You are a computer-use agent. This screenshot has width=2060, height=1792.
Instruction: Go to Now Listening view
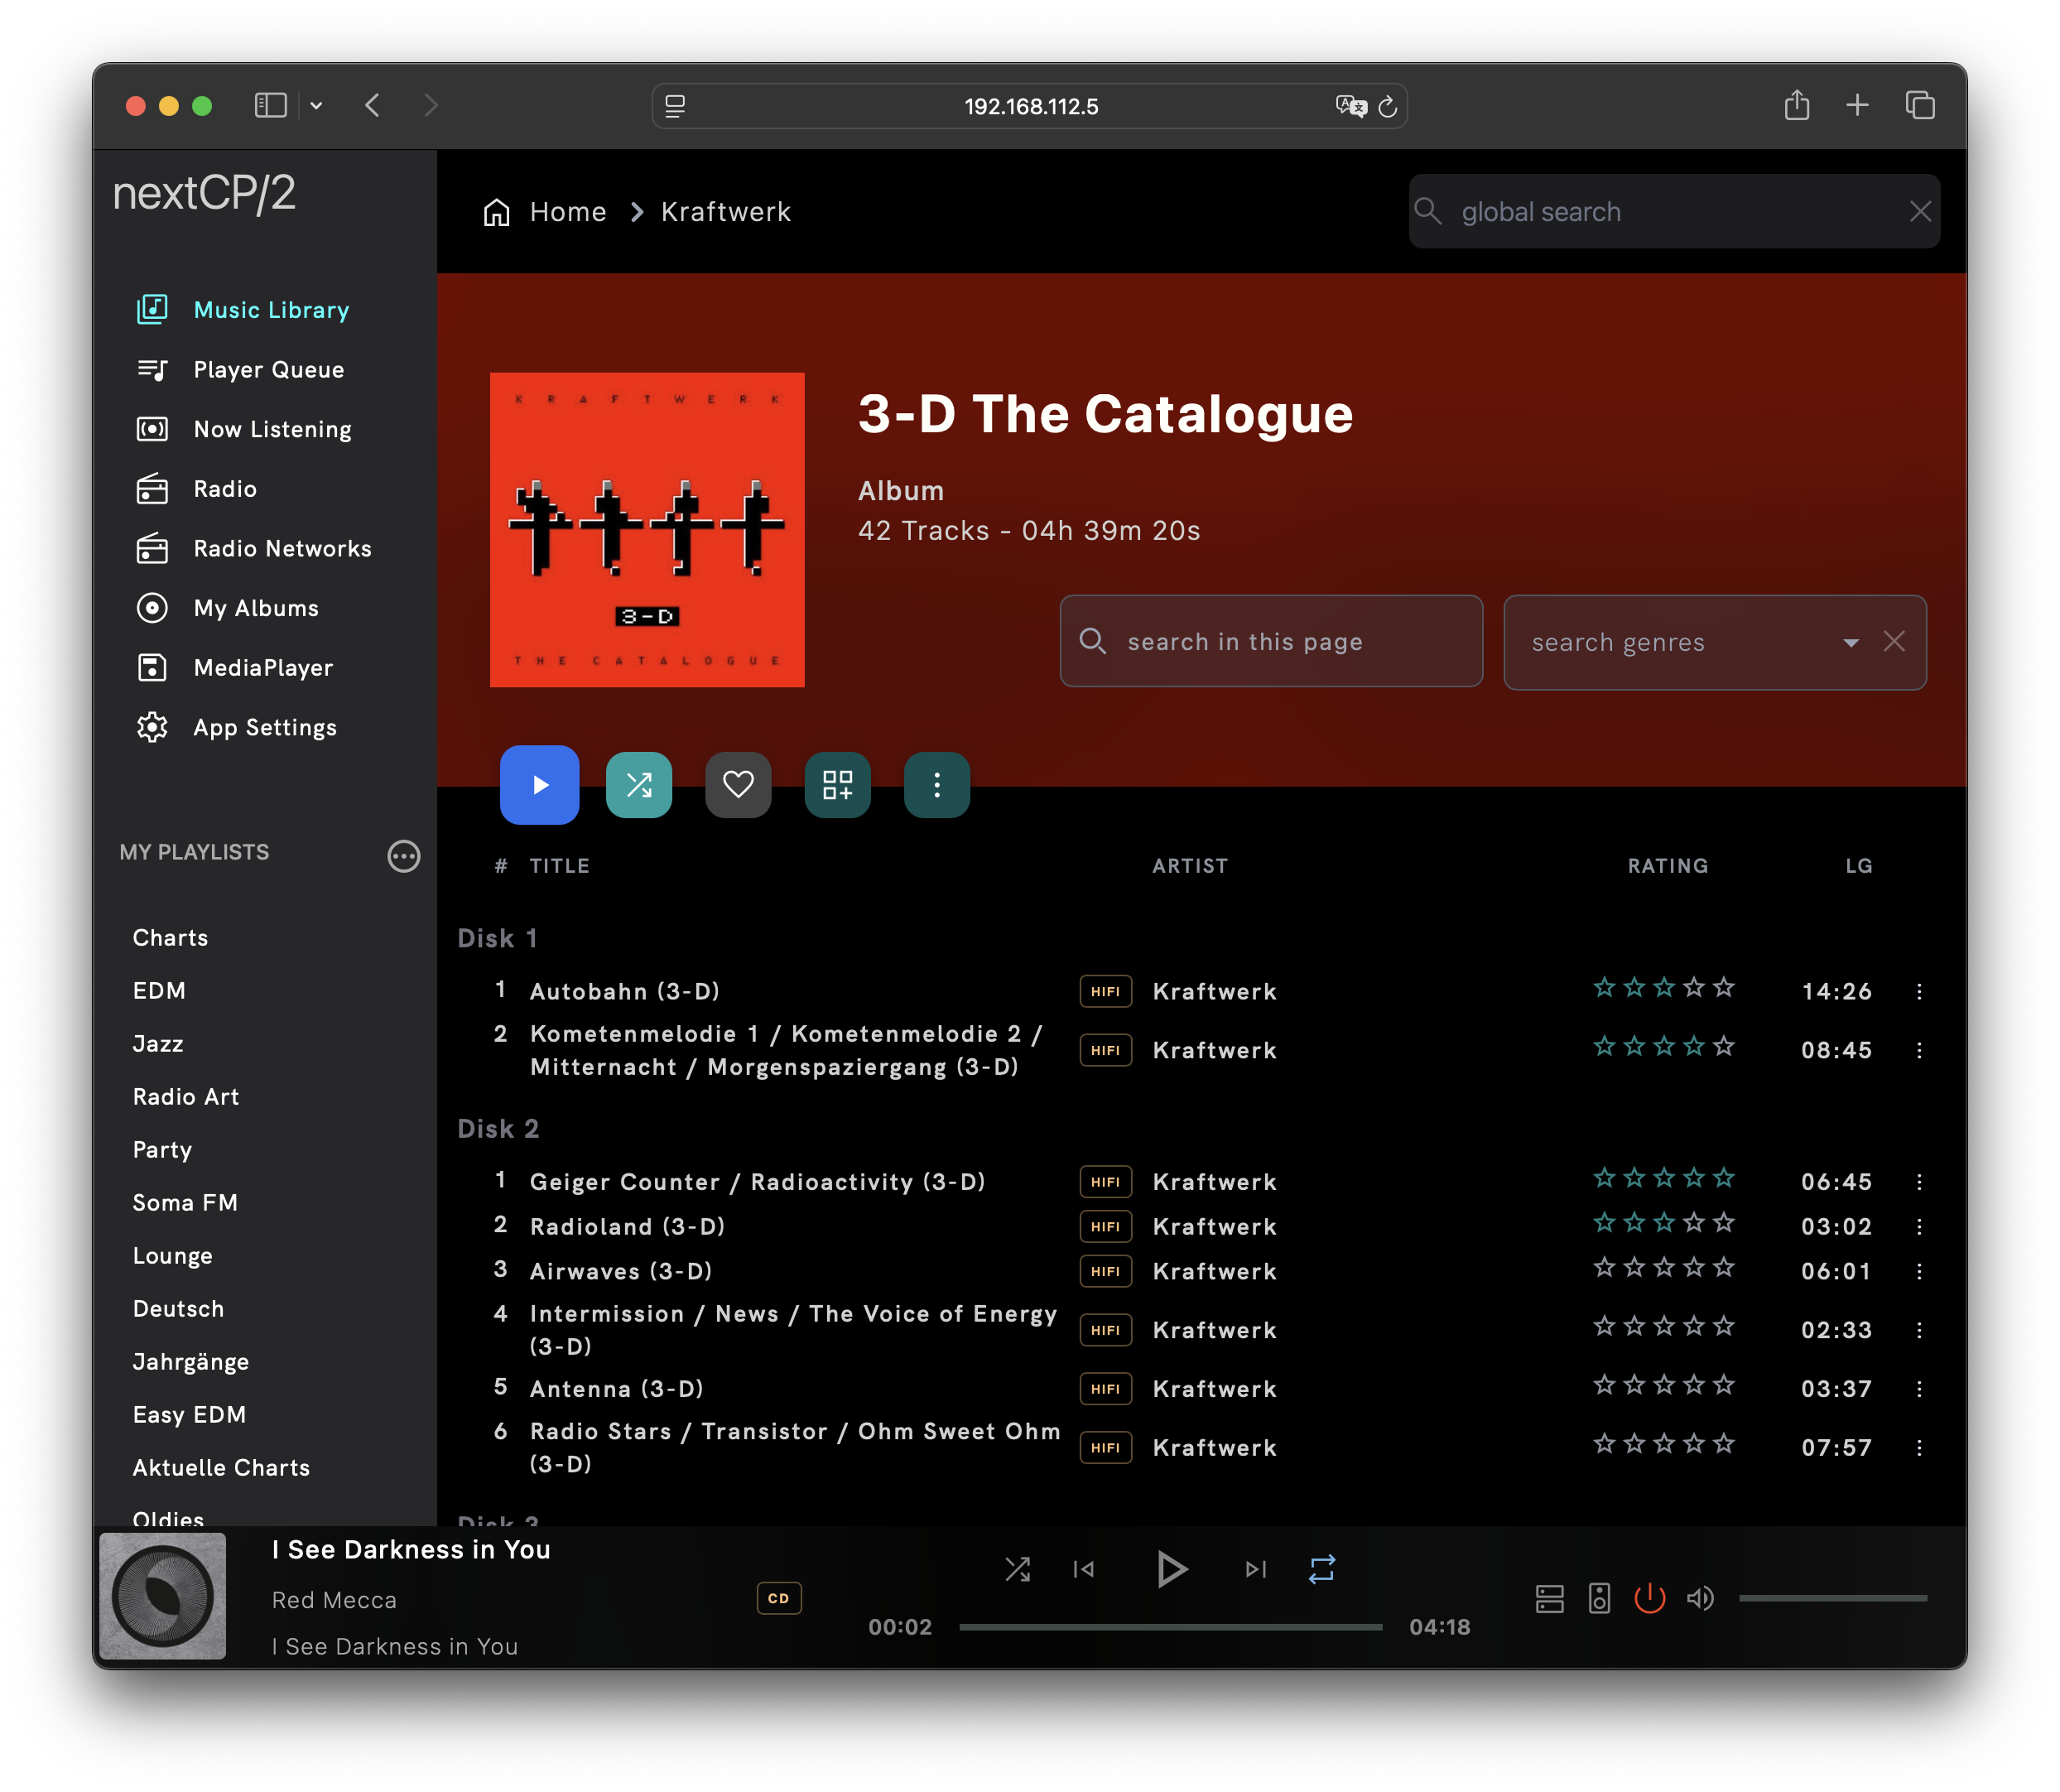[244, 429]
